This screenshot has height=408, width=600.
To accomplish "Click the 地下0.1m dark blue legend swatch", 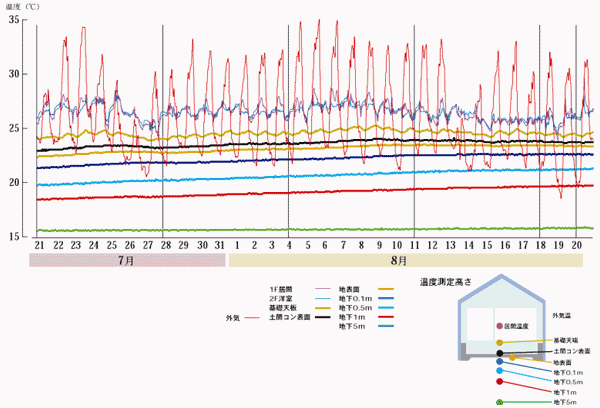I will [x=386, y=298].
